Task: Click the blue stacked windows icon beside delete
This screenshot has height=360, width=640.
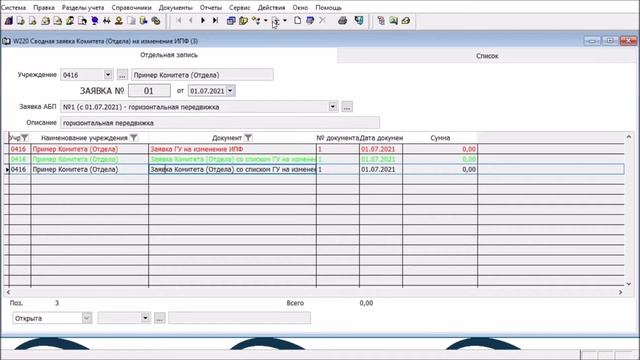Action: point(310,20)
